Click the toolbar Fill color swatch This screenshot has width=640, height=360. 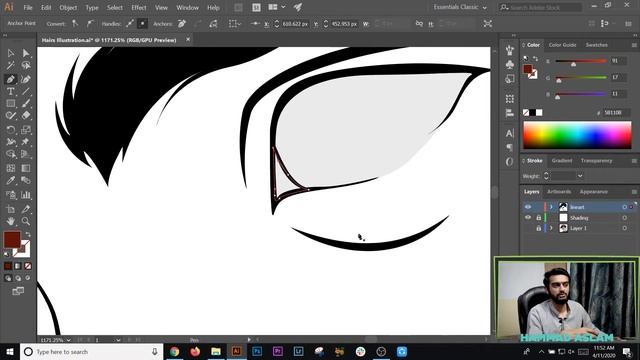click(x=12, y=240)
